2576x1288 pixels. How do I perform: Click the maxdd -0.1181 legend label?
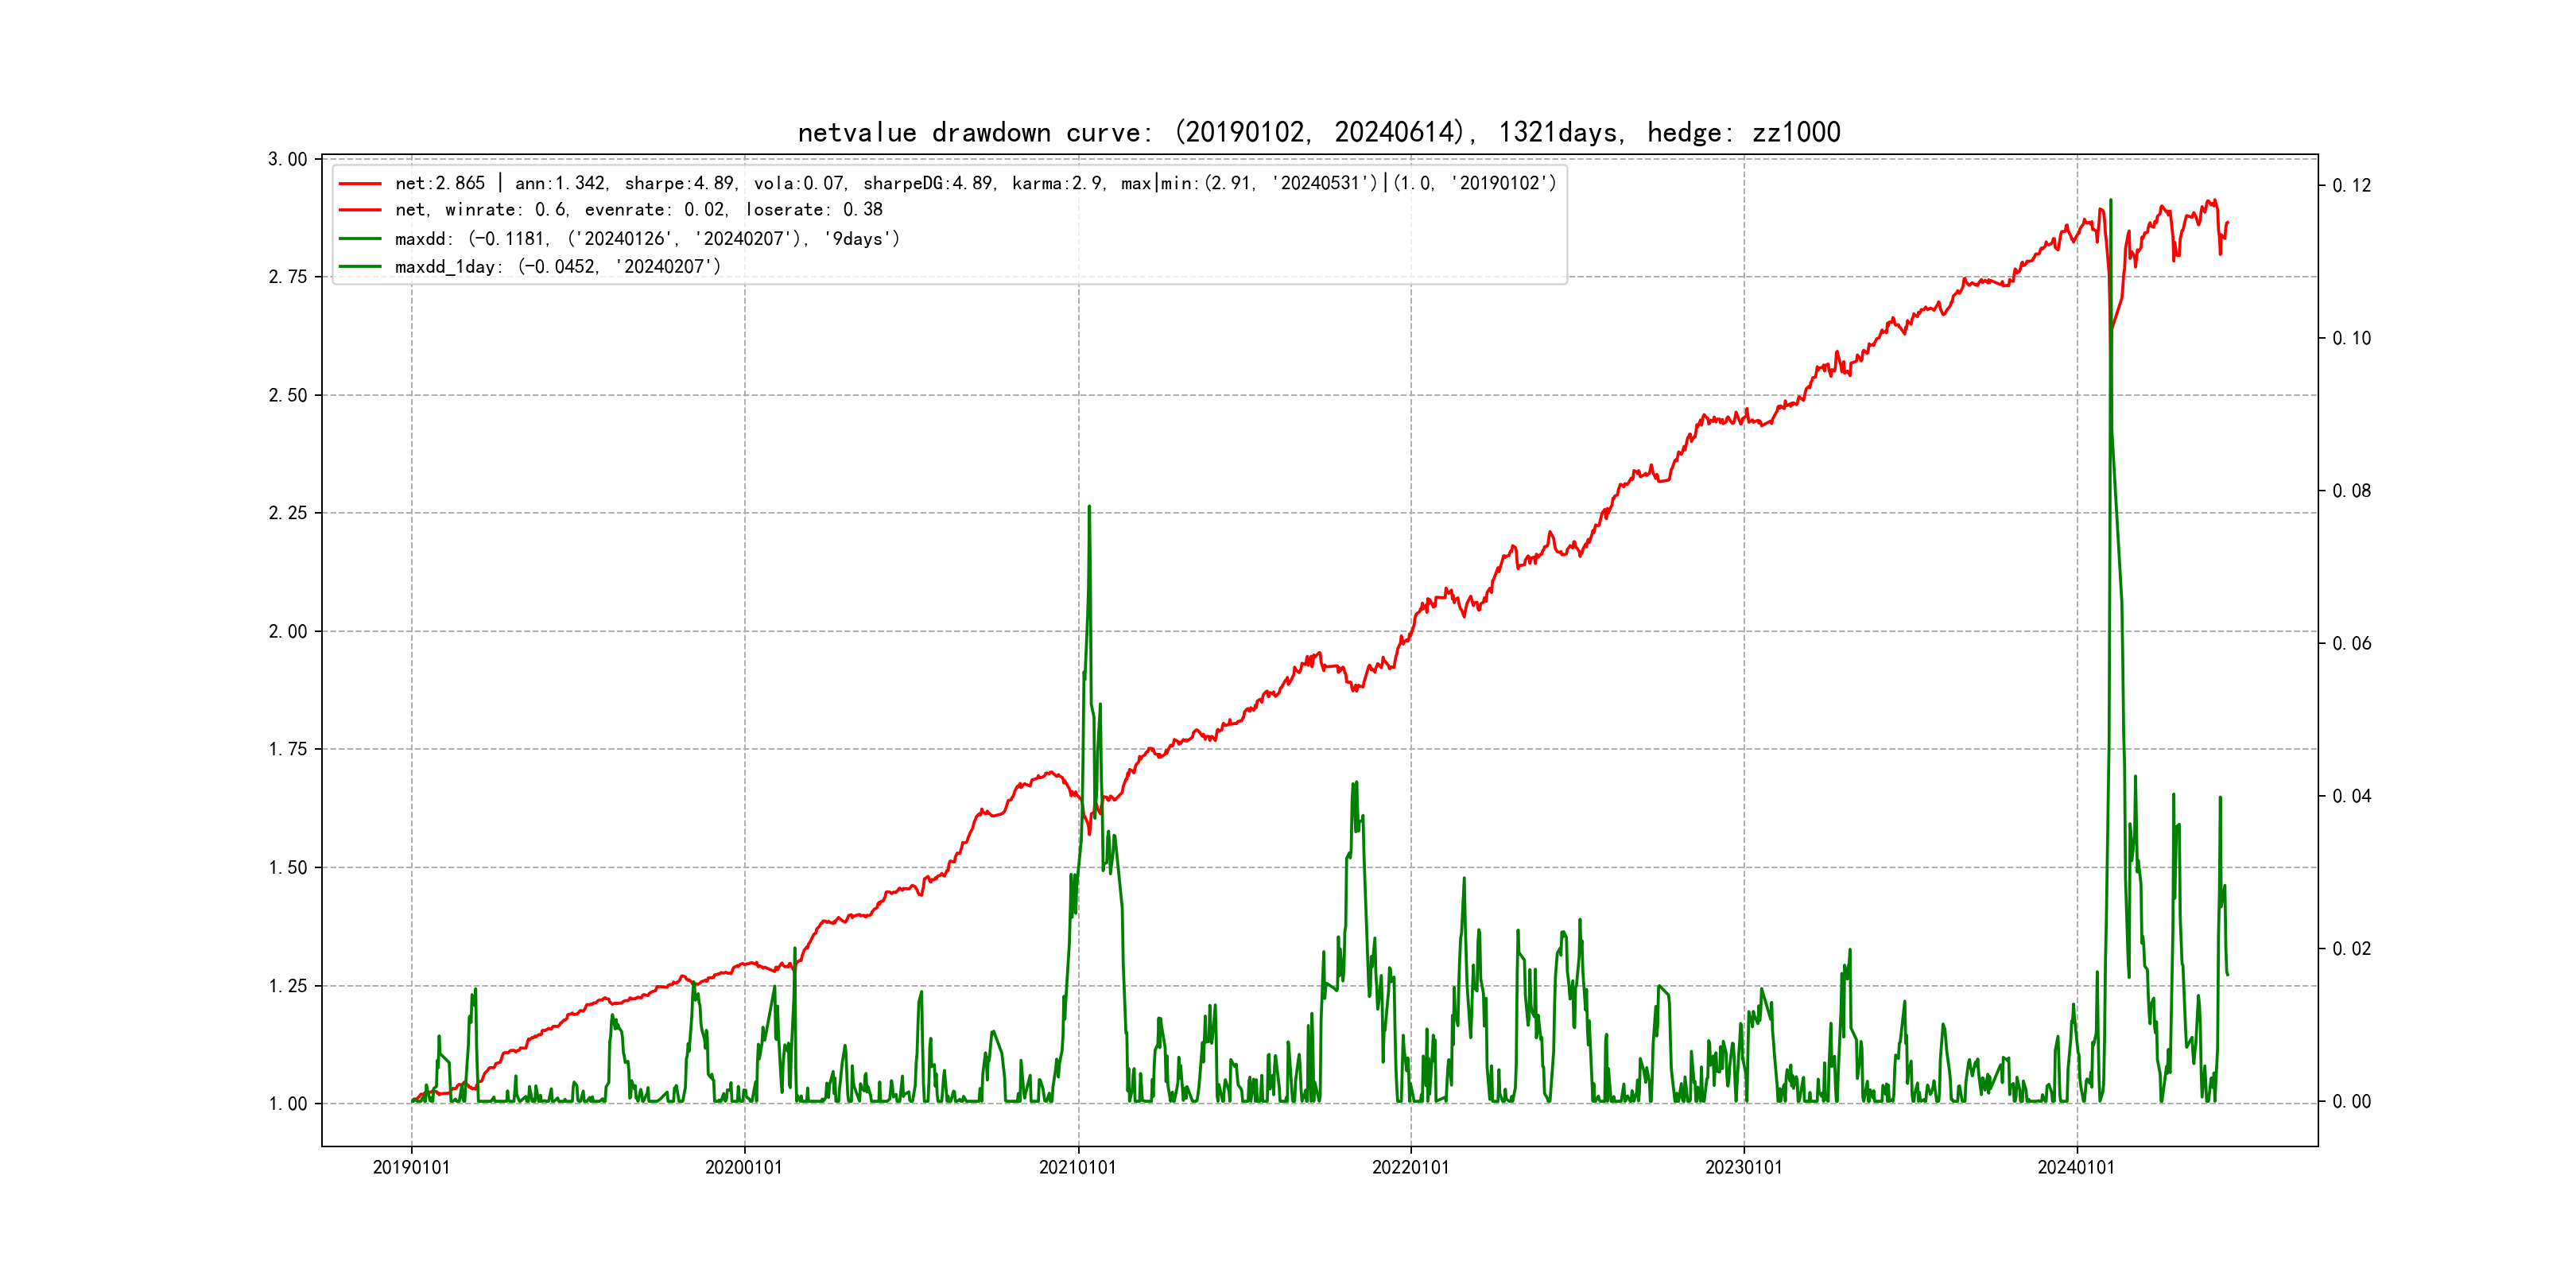tap(647, 239)
